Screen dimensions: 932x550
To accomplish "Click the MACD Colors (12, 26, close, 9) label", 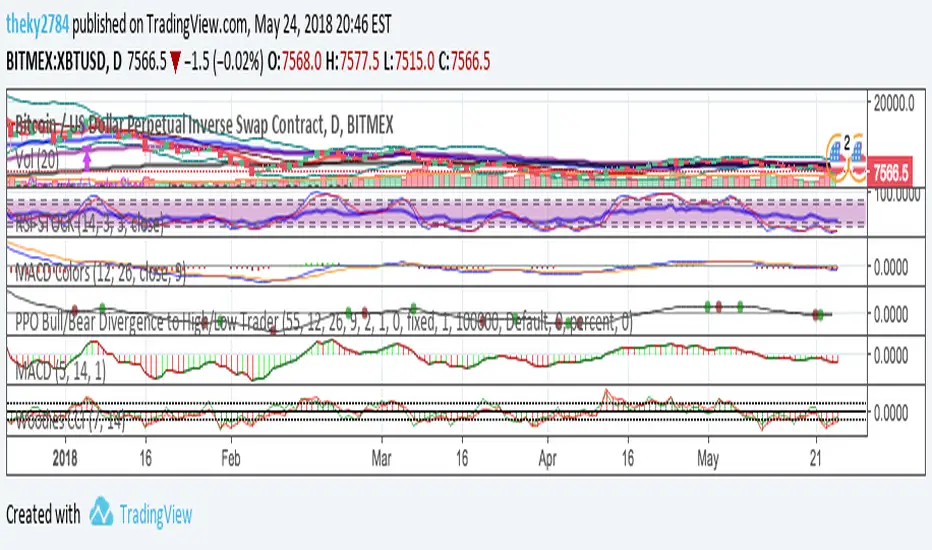I will point(100,273).
